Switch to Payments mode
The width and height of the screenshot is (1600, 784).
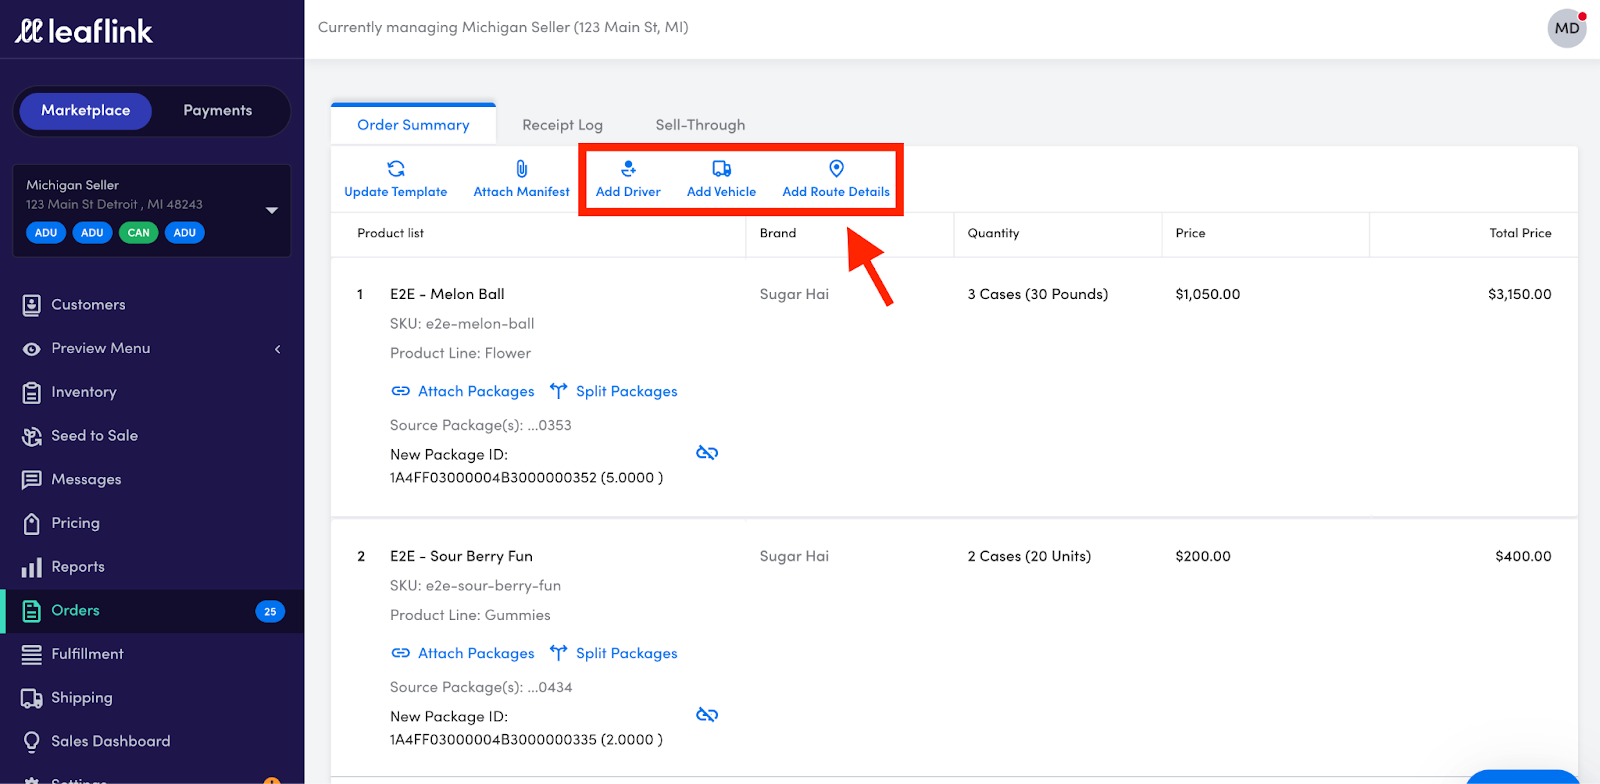218,111
